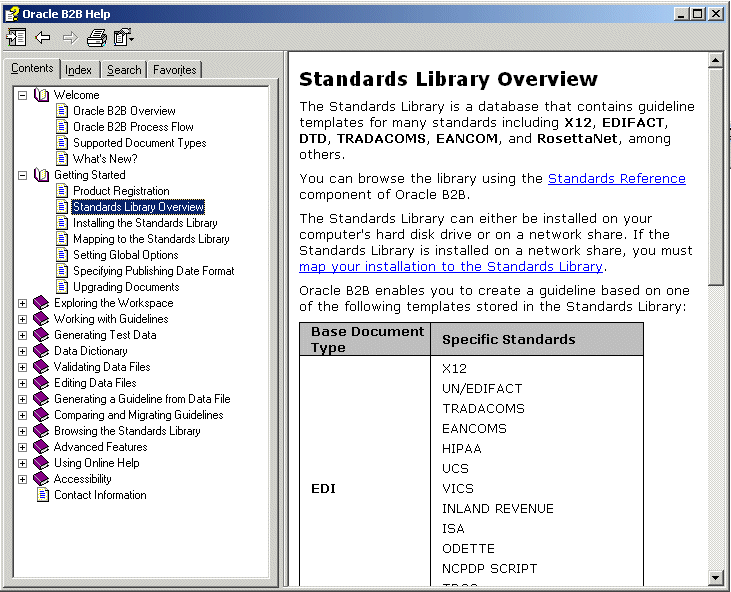Viewport: 731px width, 592px height.
Task: Expand the Validating Data Files node
Action: click(x=22, y=367)
